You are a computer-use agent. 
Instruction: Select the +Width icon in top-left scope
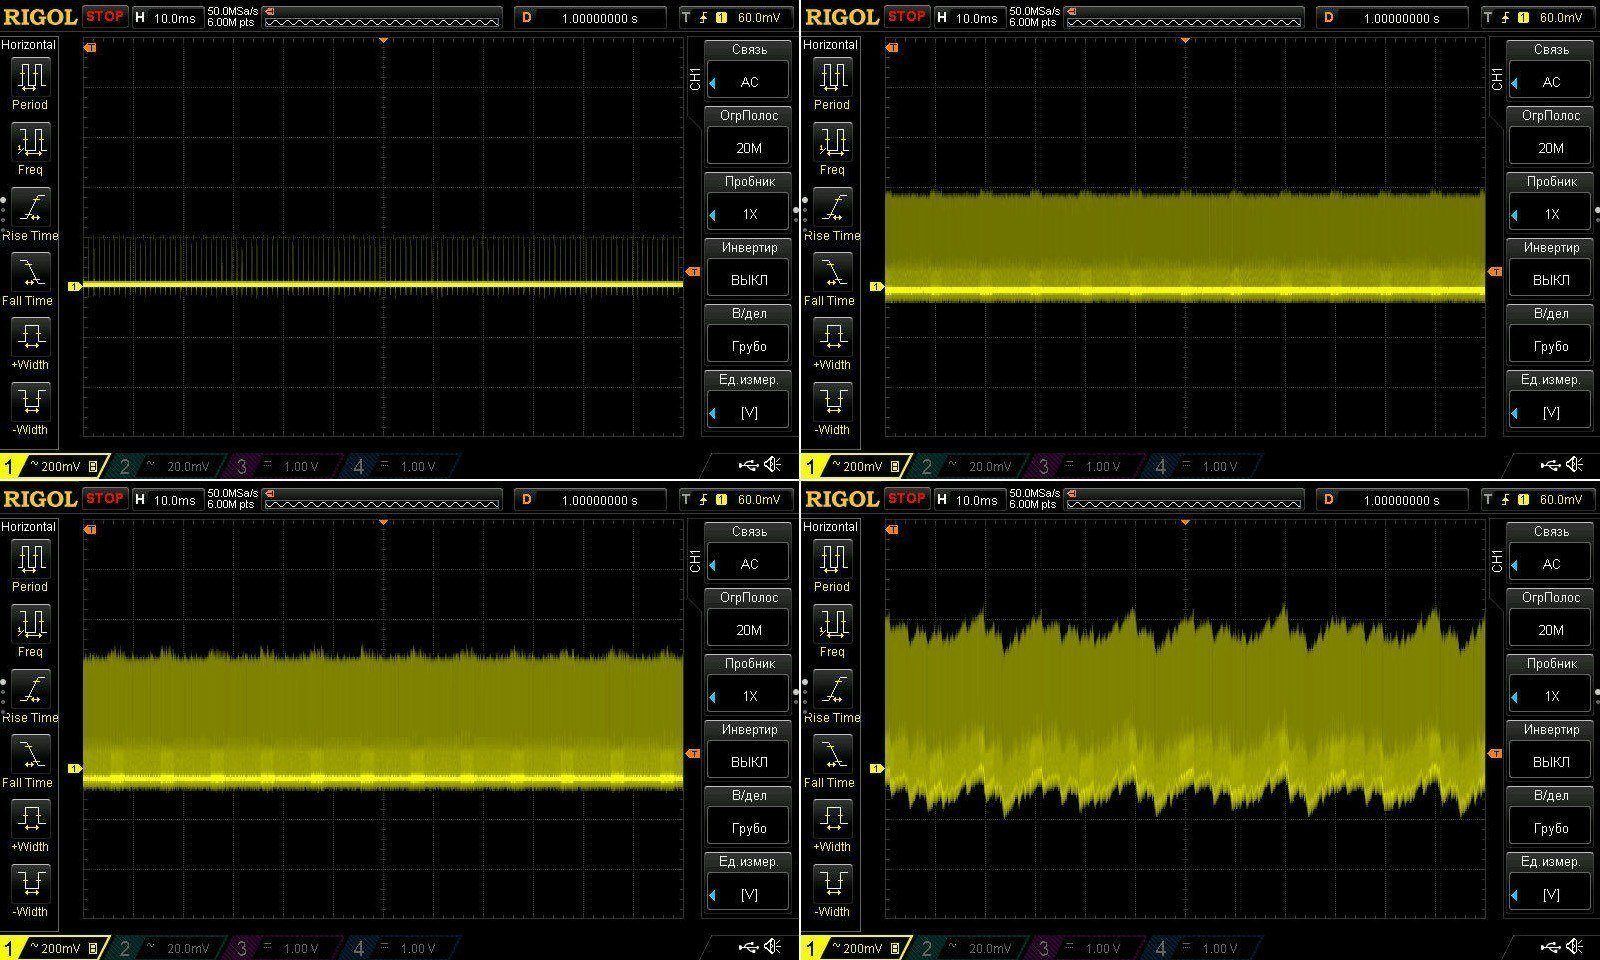pos(30,336)
